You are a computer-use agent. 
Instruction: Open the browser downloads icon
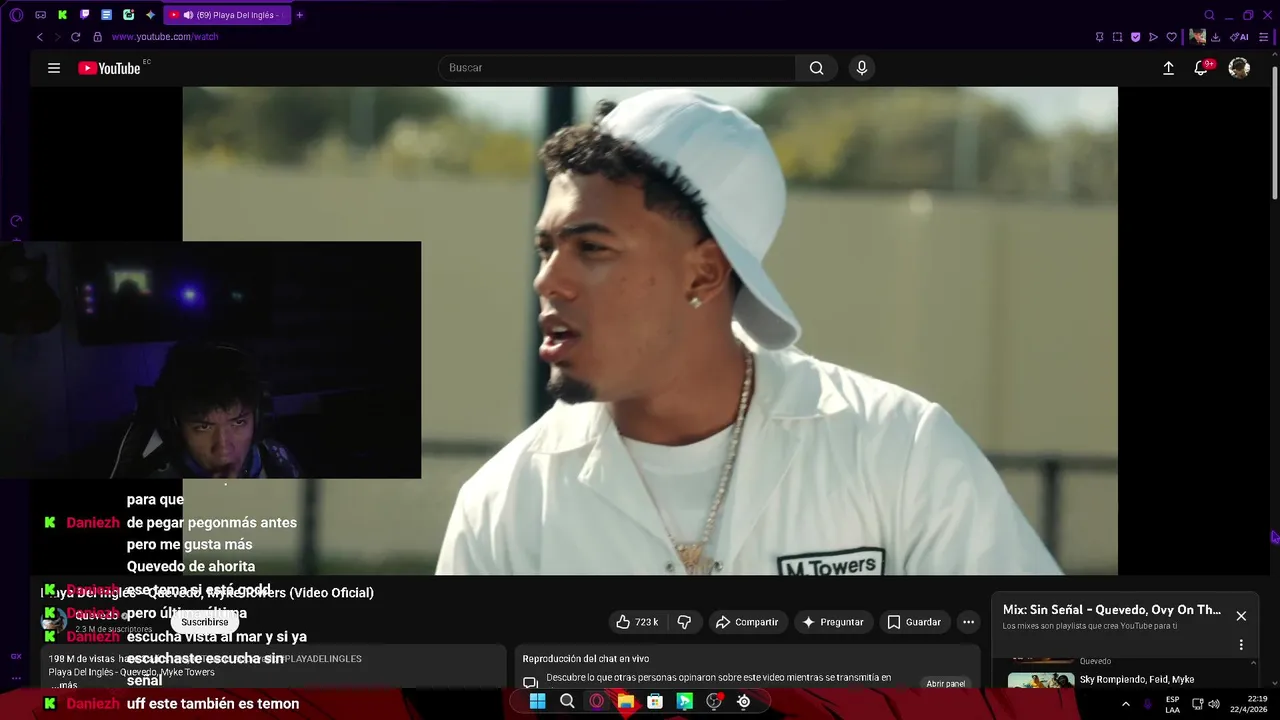(1215, 37)
